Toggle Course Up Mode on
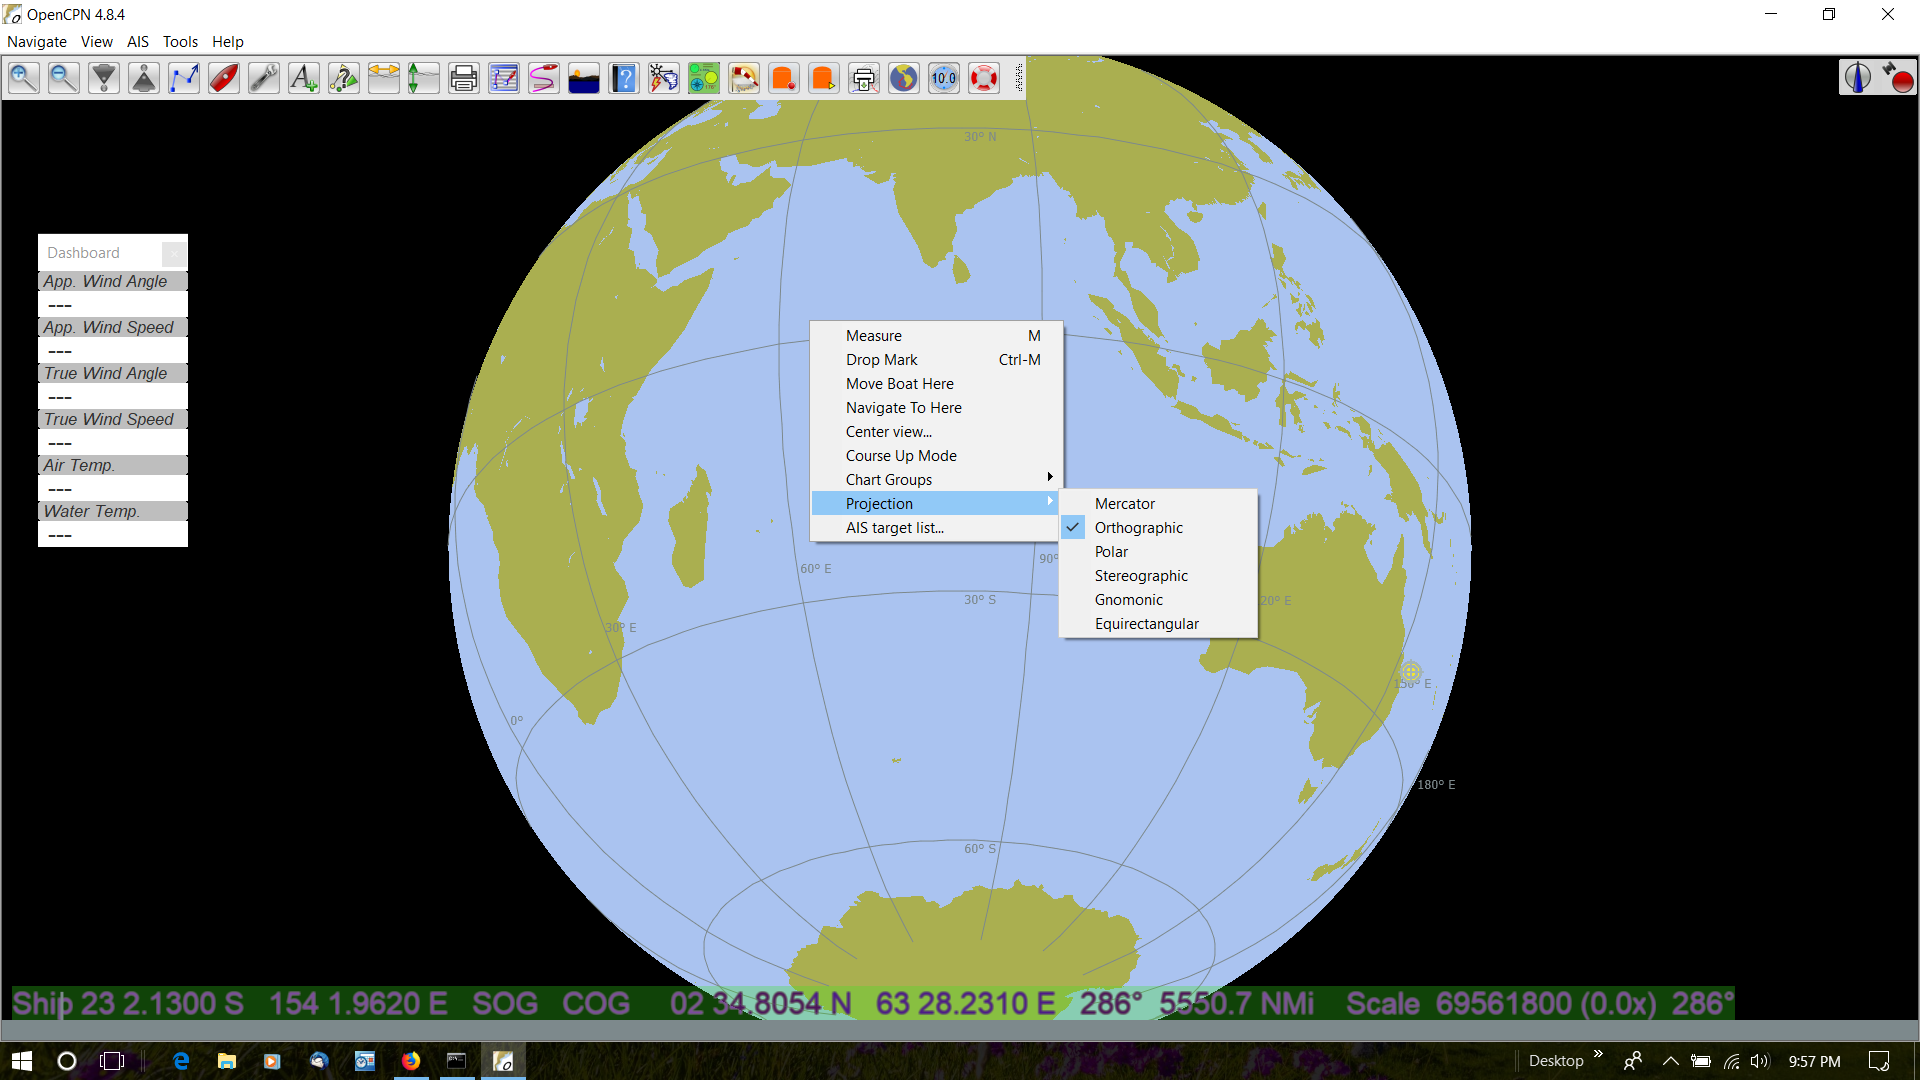This screenshot has width=1920, height=1080. (x=901, y=455)
